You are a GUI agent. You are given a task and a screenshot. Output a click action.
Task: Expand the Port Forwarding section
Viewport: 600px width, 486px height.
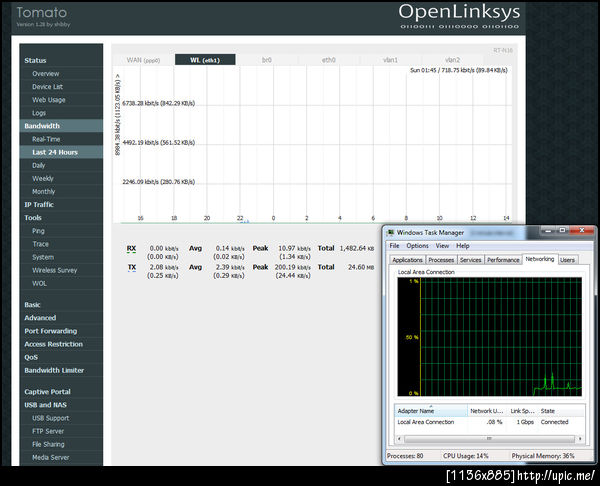pos(50,331)
